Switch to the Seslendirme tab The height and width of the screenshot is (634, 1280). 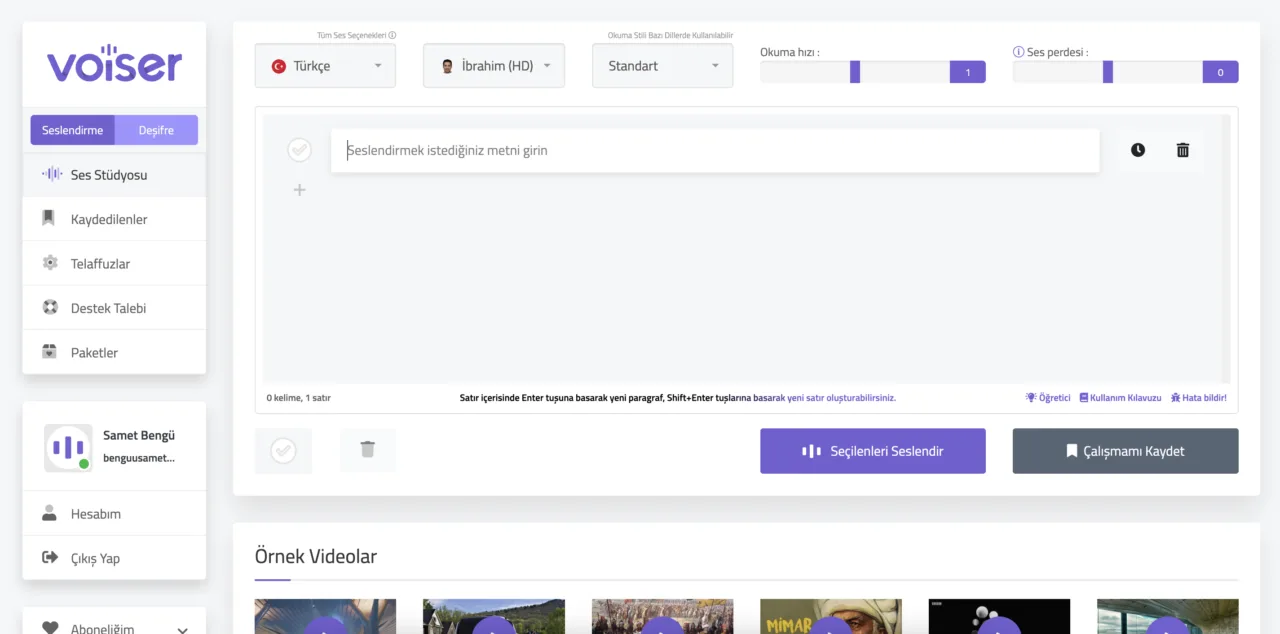(72, 130)
